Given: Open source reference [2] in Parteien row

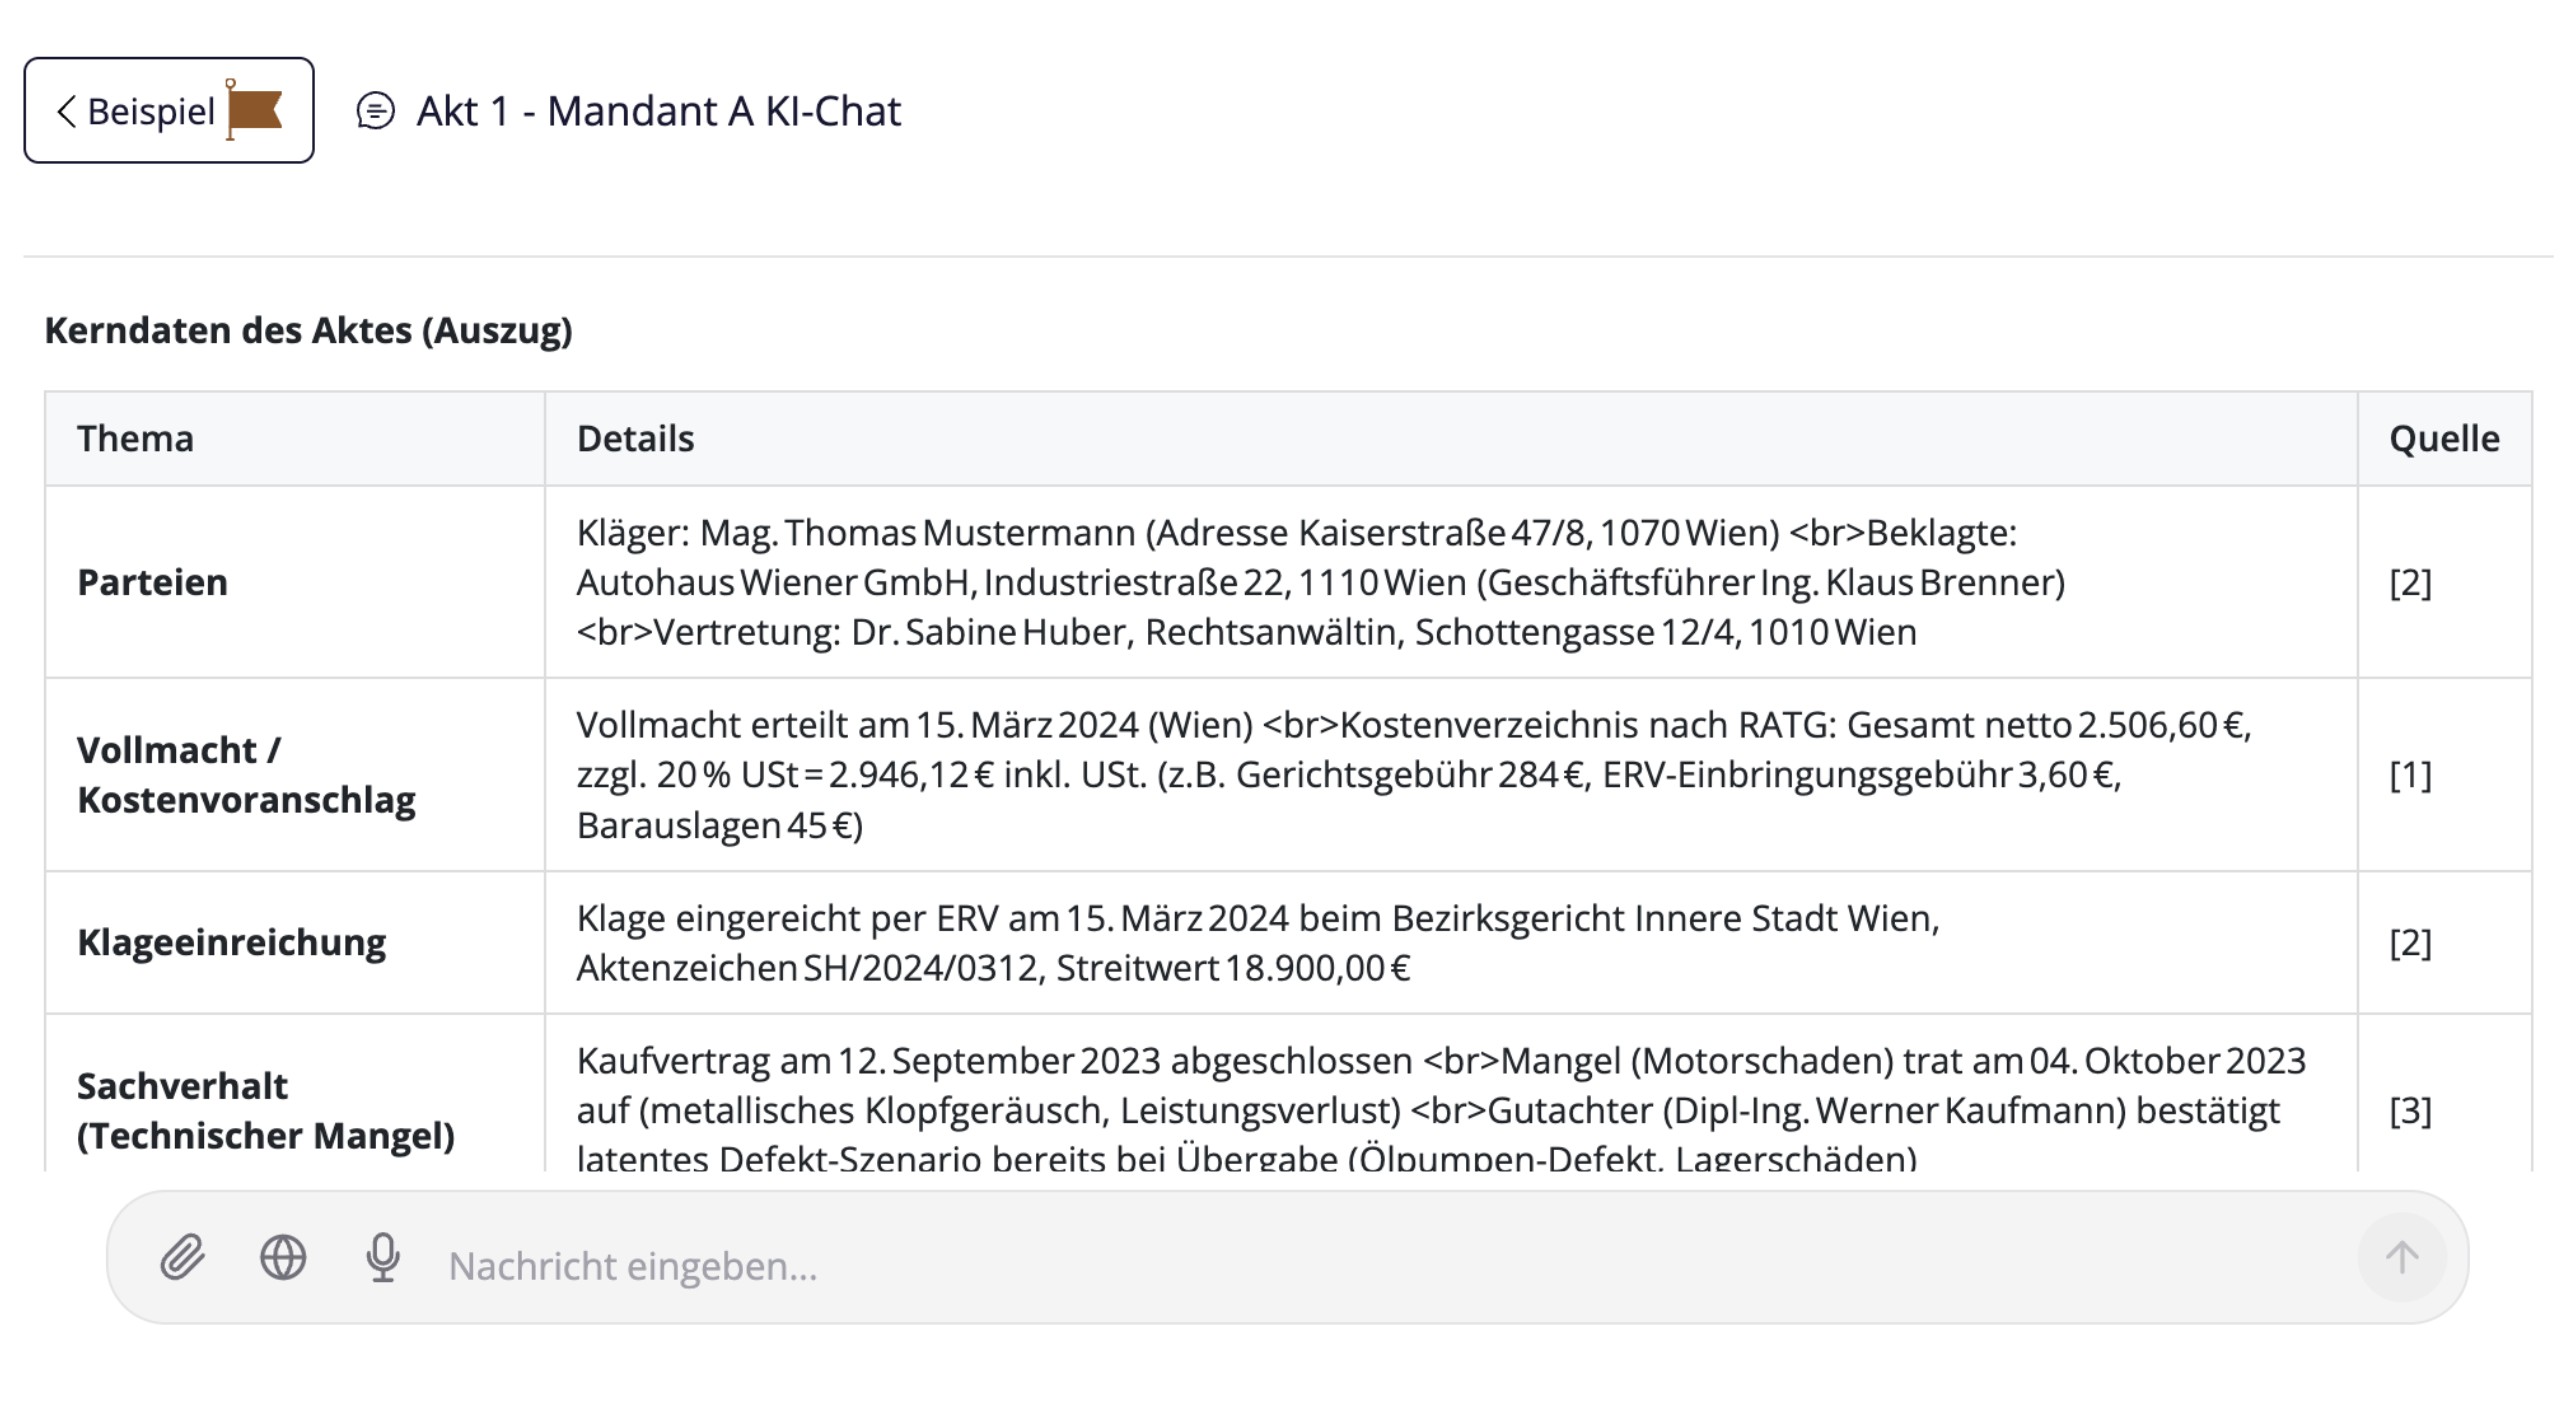Looking at the screenshot, I should click(2410, 582).
